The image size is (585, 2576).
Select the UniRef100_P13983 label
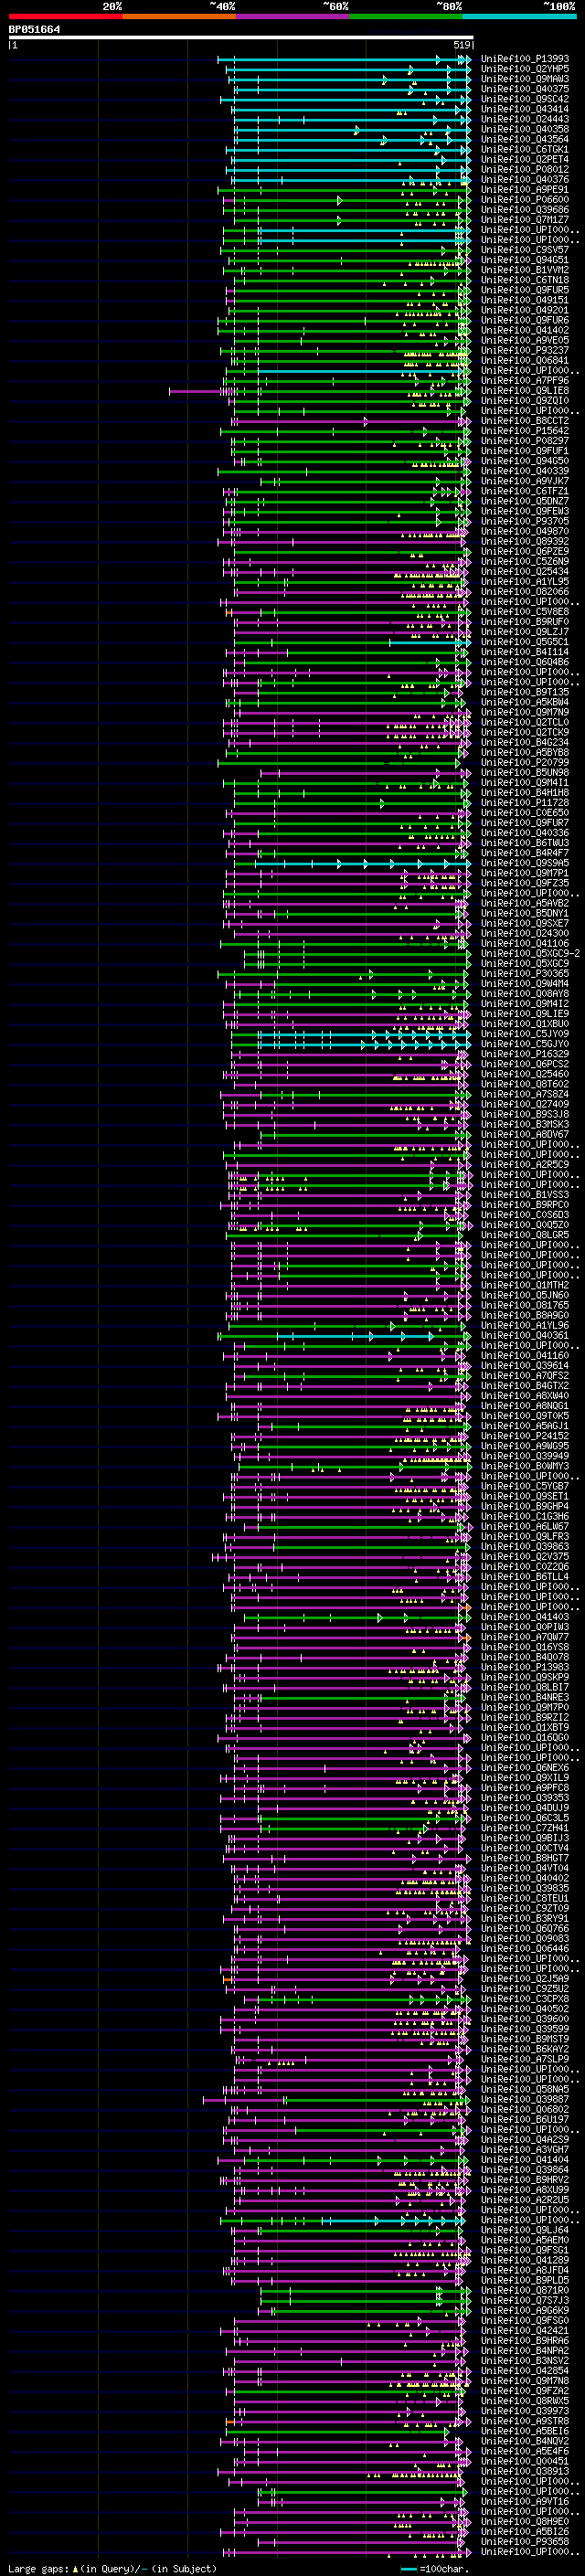(x=524, y=1667)
